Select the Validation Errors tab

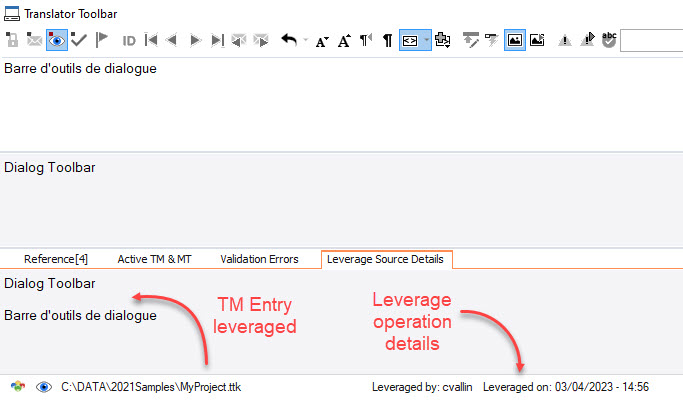(259, 259)
